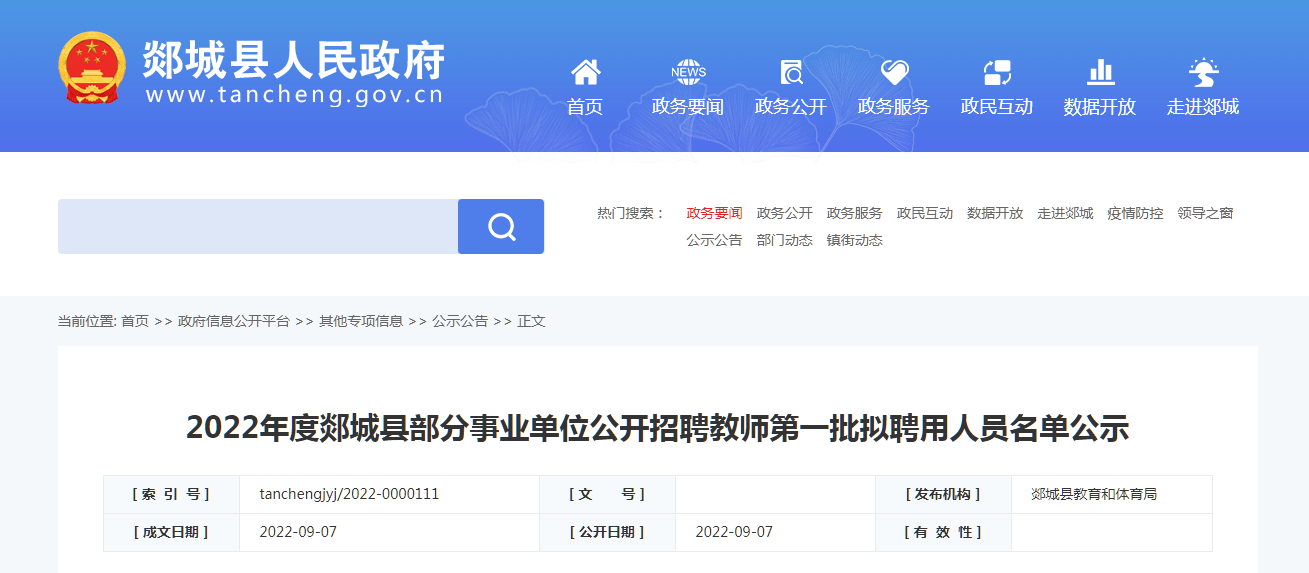Open the 首页 home icon
The image size is (1309, 573).
pyautogui.click(x=585, y=72)
